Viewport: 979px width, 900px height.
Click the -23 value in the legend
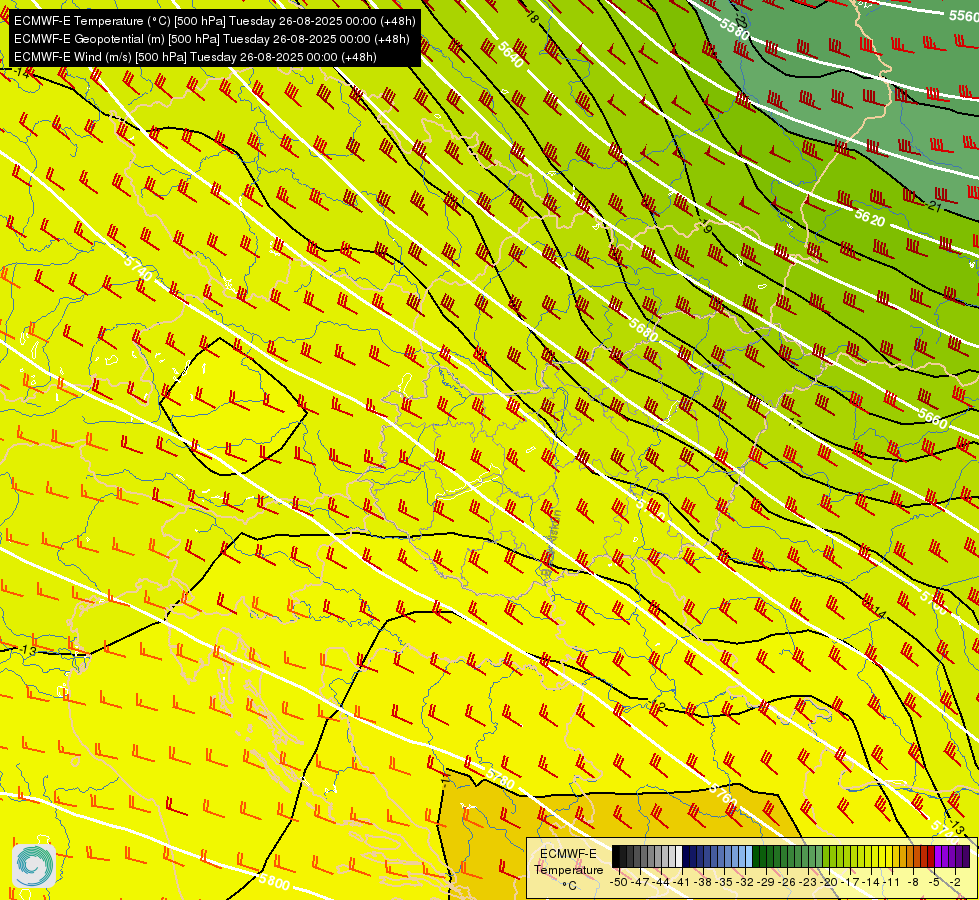click(x=808, y=882)
